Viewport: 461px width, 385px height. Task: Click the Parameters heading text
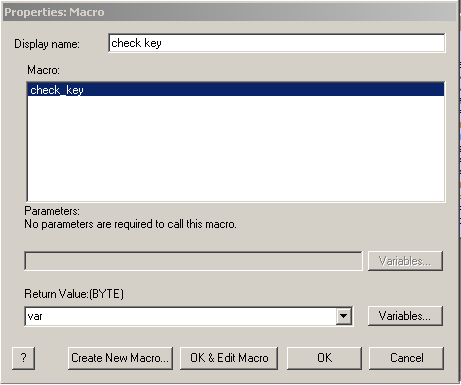pos(52,211)
